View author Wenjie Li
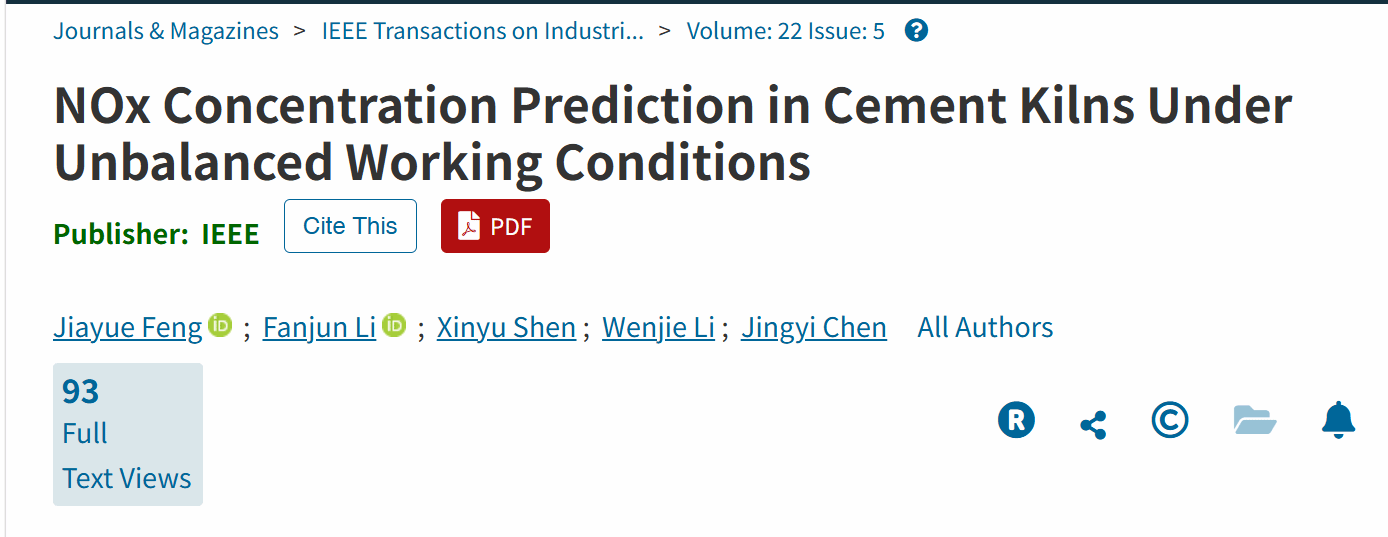Screen dimensions: 1388x537 coord(658,328)
